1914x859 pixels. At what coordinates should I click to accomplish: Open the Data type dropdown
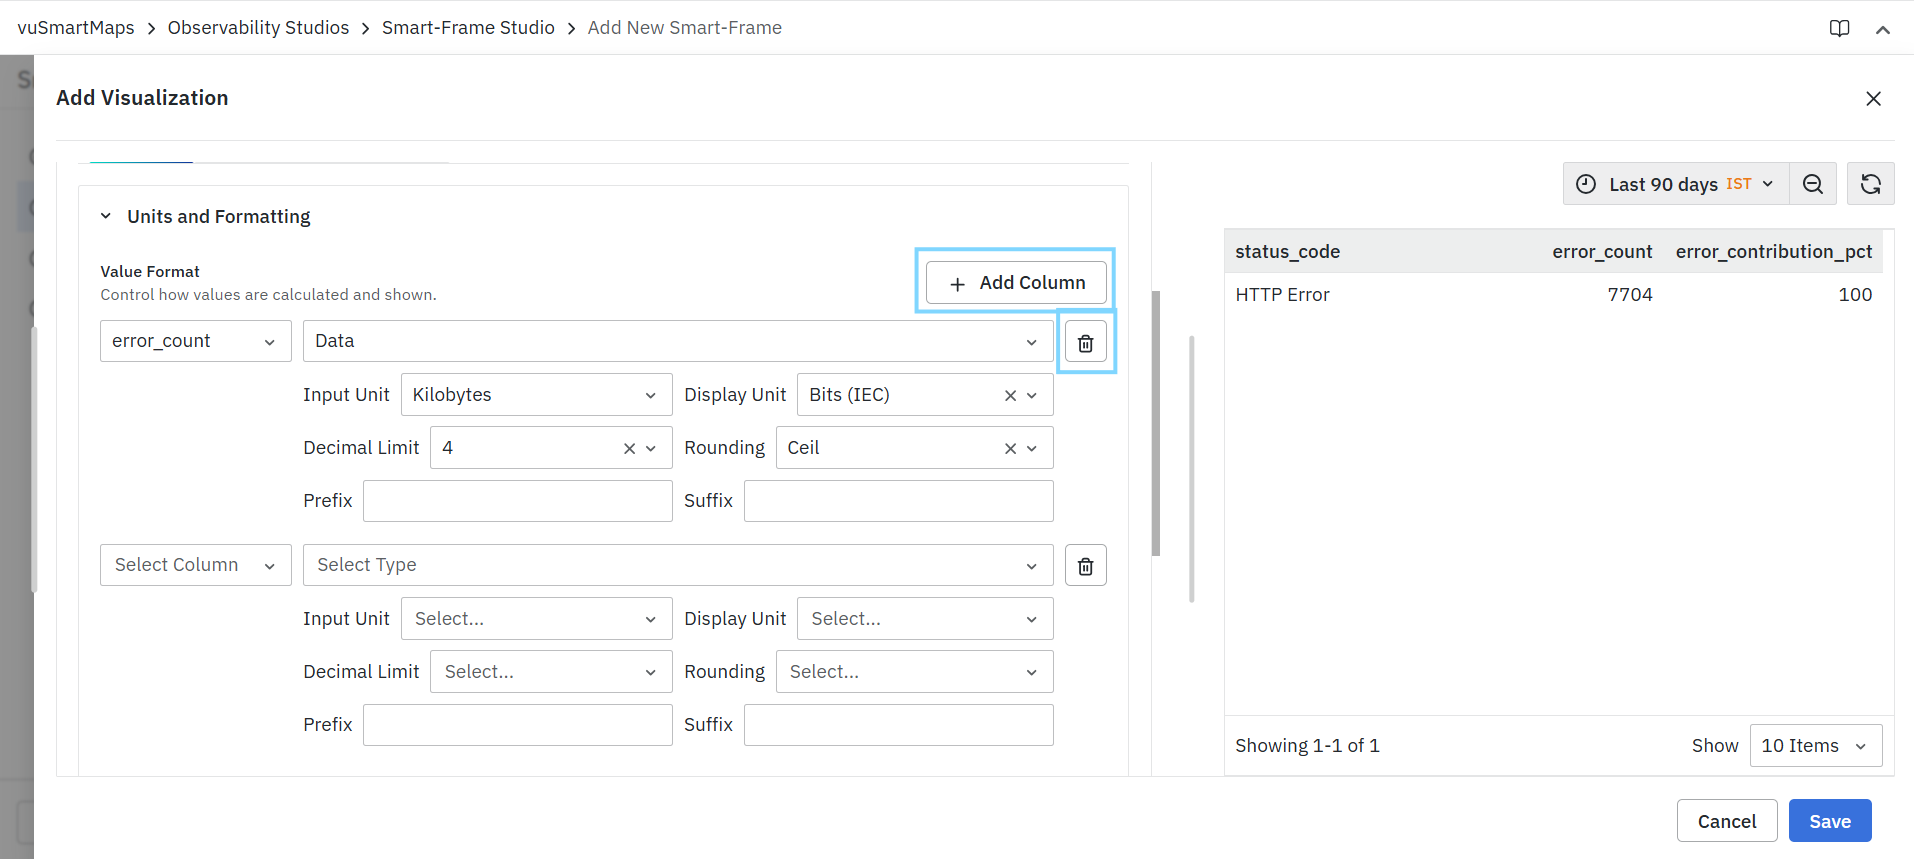tap(678, 341)
